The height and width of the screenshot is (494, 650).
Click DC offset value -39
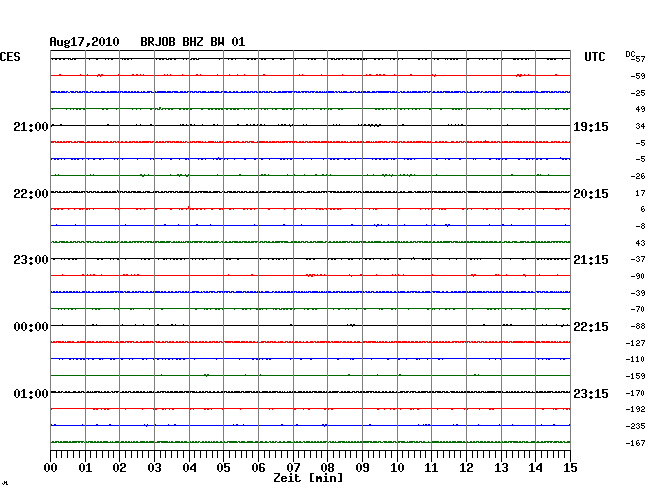[x=638, y=293]
